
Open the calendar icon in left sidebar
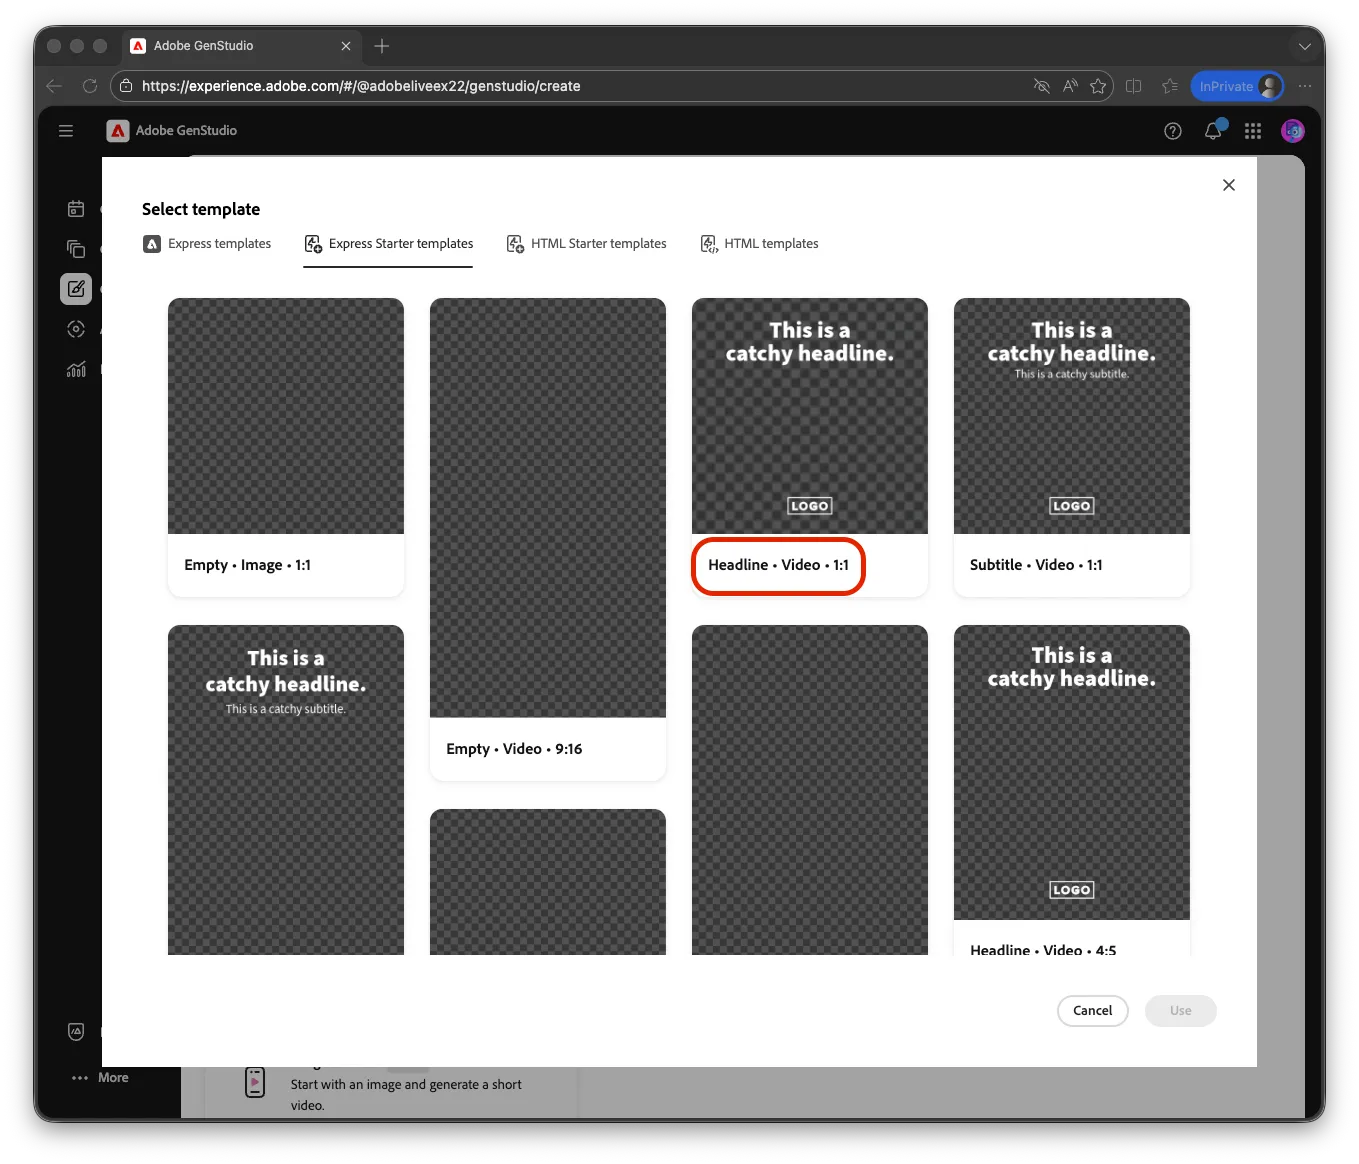(x=76, y=209)
